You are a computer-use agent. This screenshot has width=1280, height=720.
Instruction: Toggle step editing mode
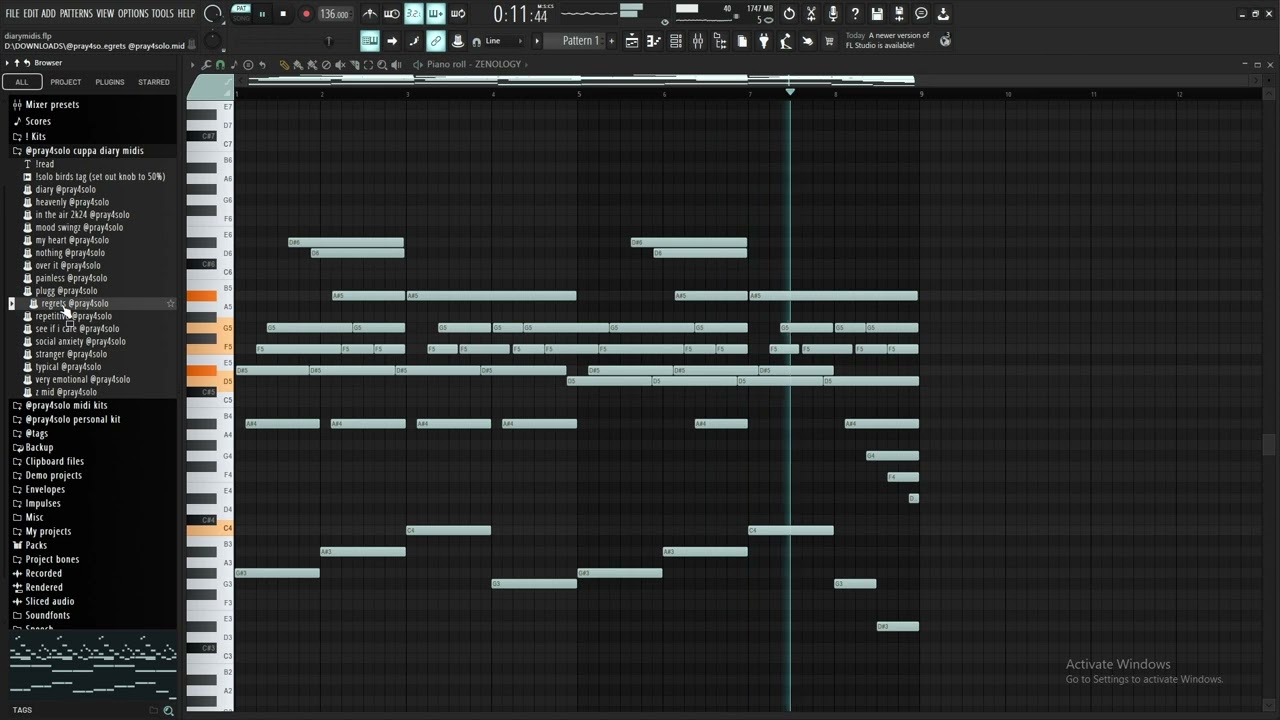click(414, 41)
